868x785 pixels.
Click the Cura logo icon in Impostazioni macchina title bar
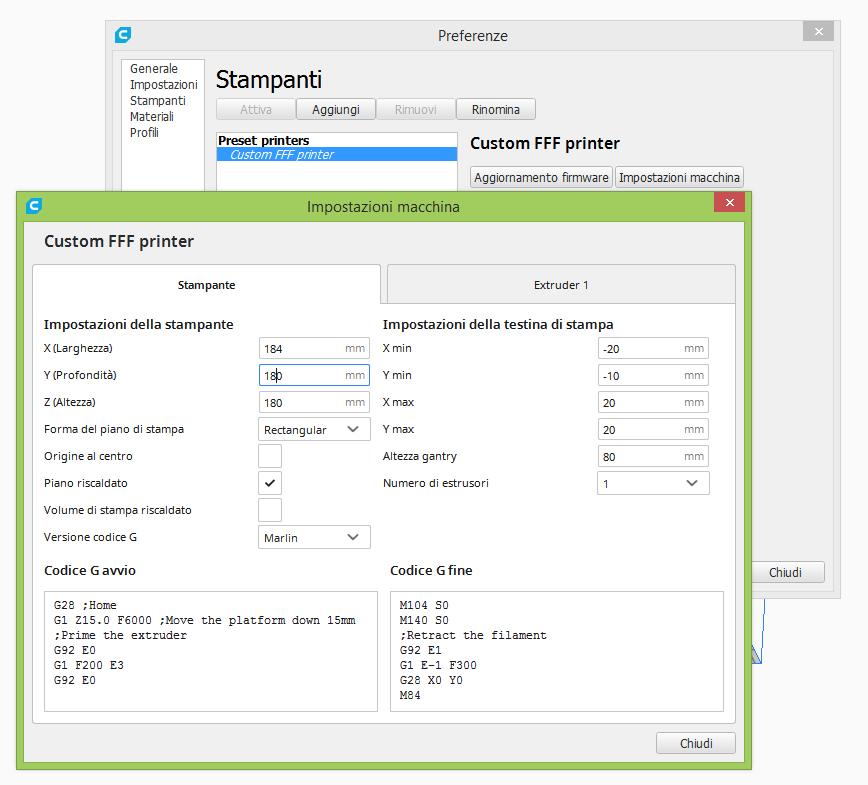point(34,206)
